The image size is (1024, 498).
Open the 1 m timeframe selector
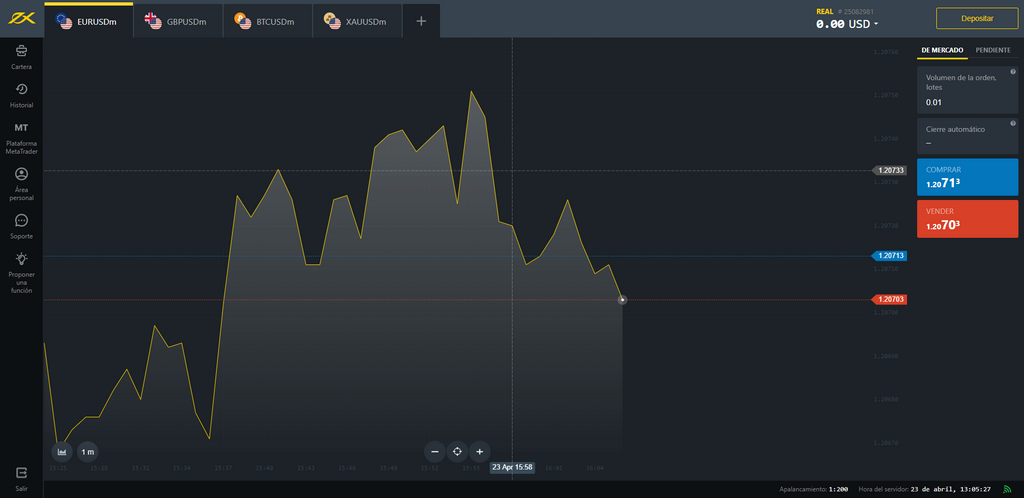[88, 452]
